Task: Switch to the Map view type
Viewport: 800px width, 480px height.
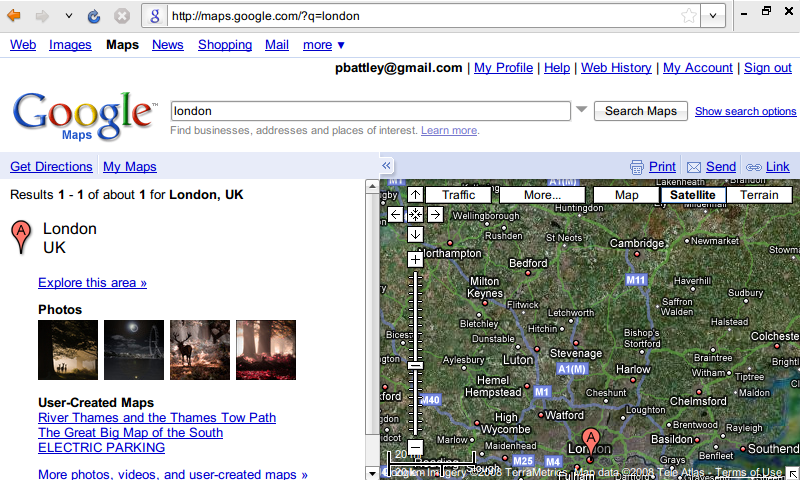Action: pyautogui.click(x=627, y=195)
